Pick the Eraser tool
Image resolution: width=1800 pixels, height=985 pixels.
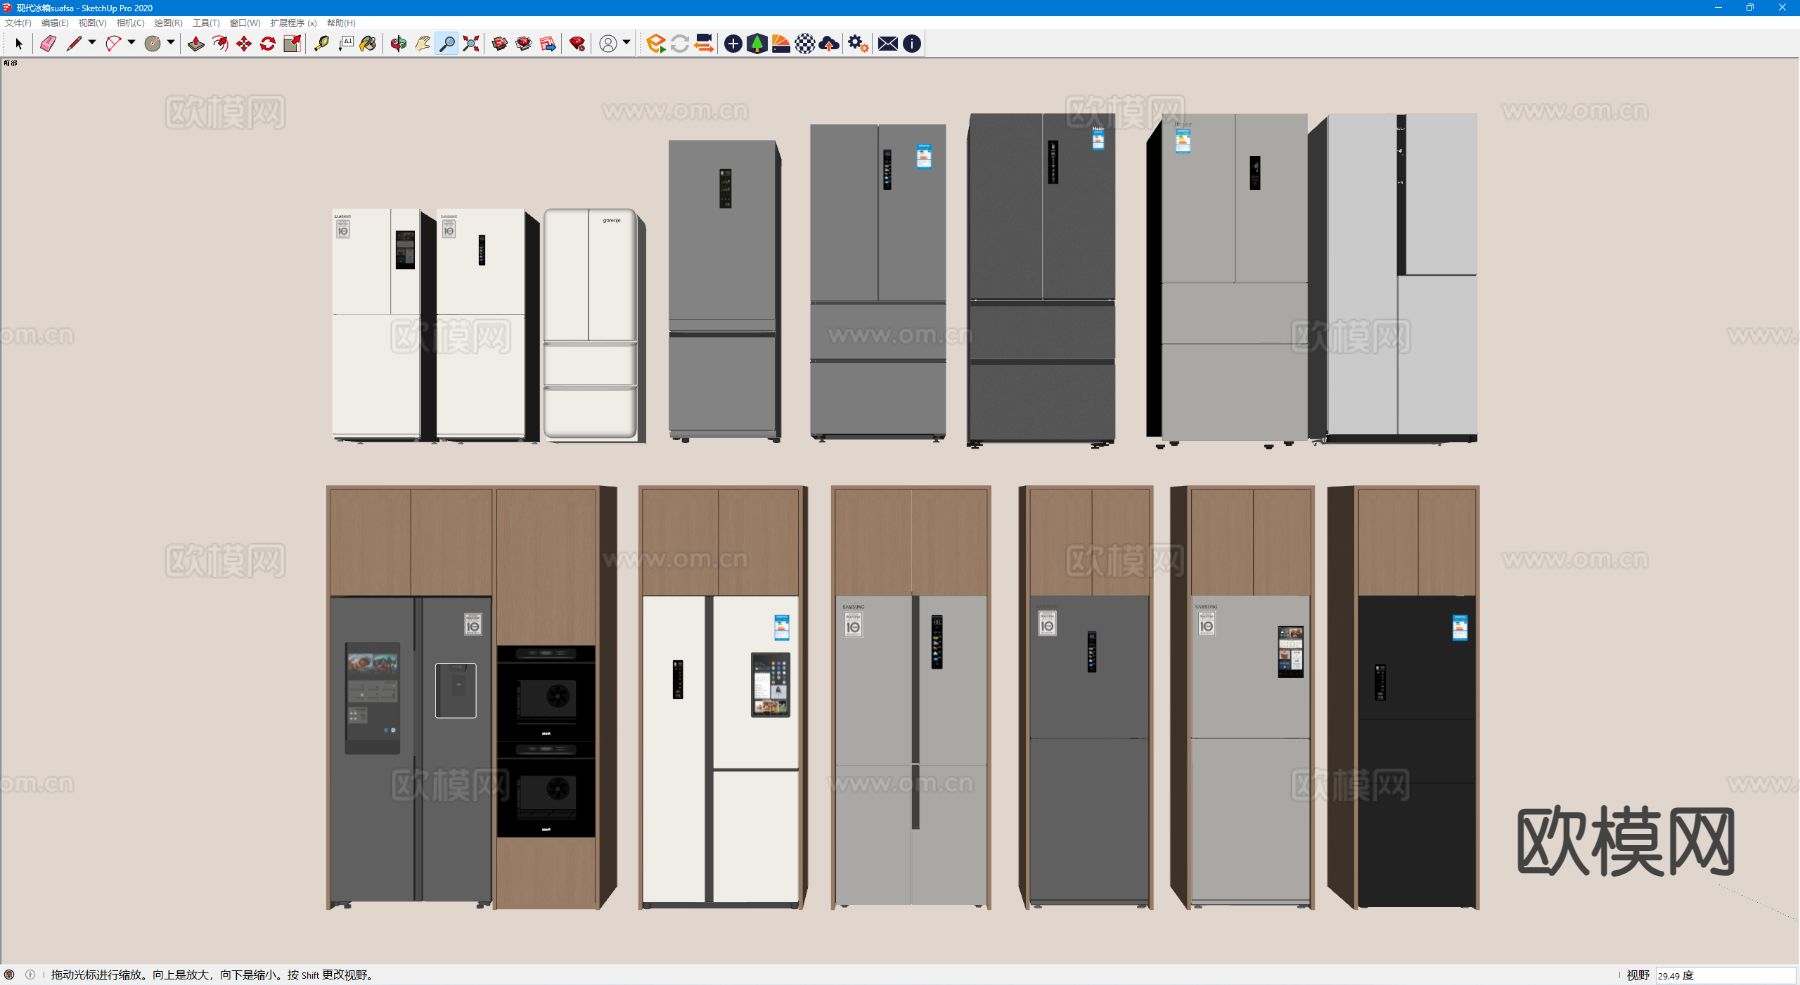point(47,43)
